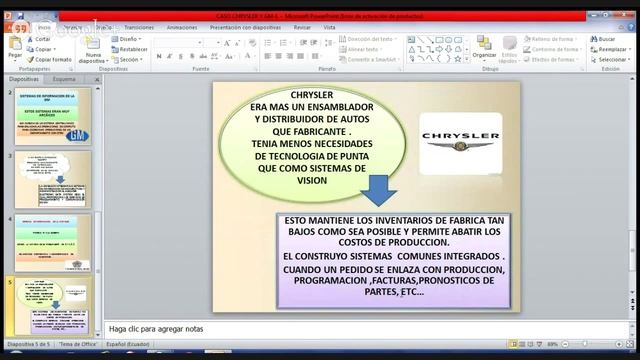Open PowerPoint help question mark
The height and width of the screenshot is (360, 640).
click(x=631, y=27)
